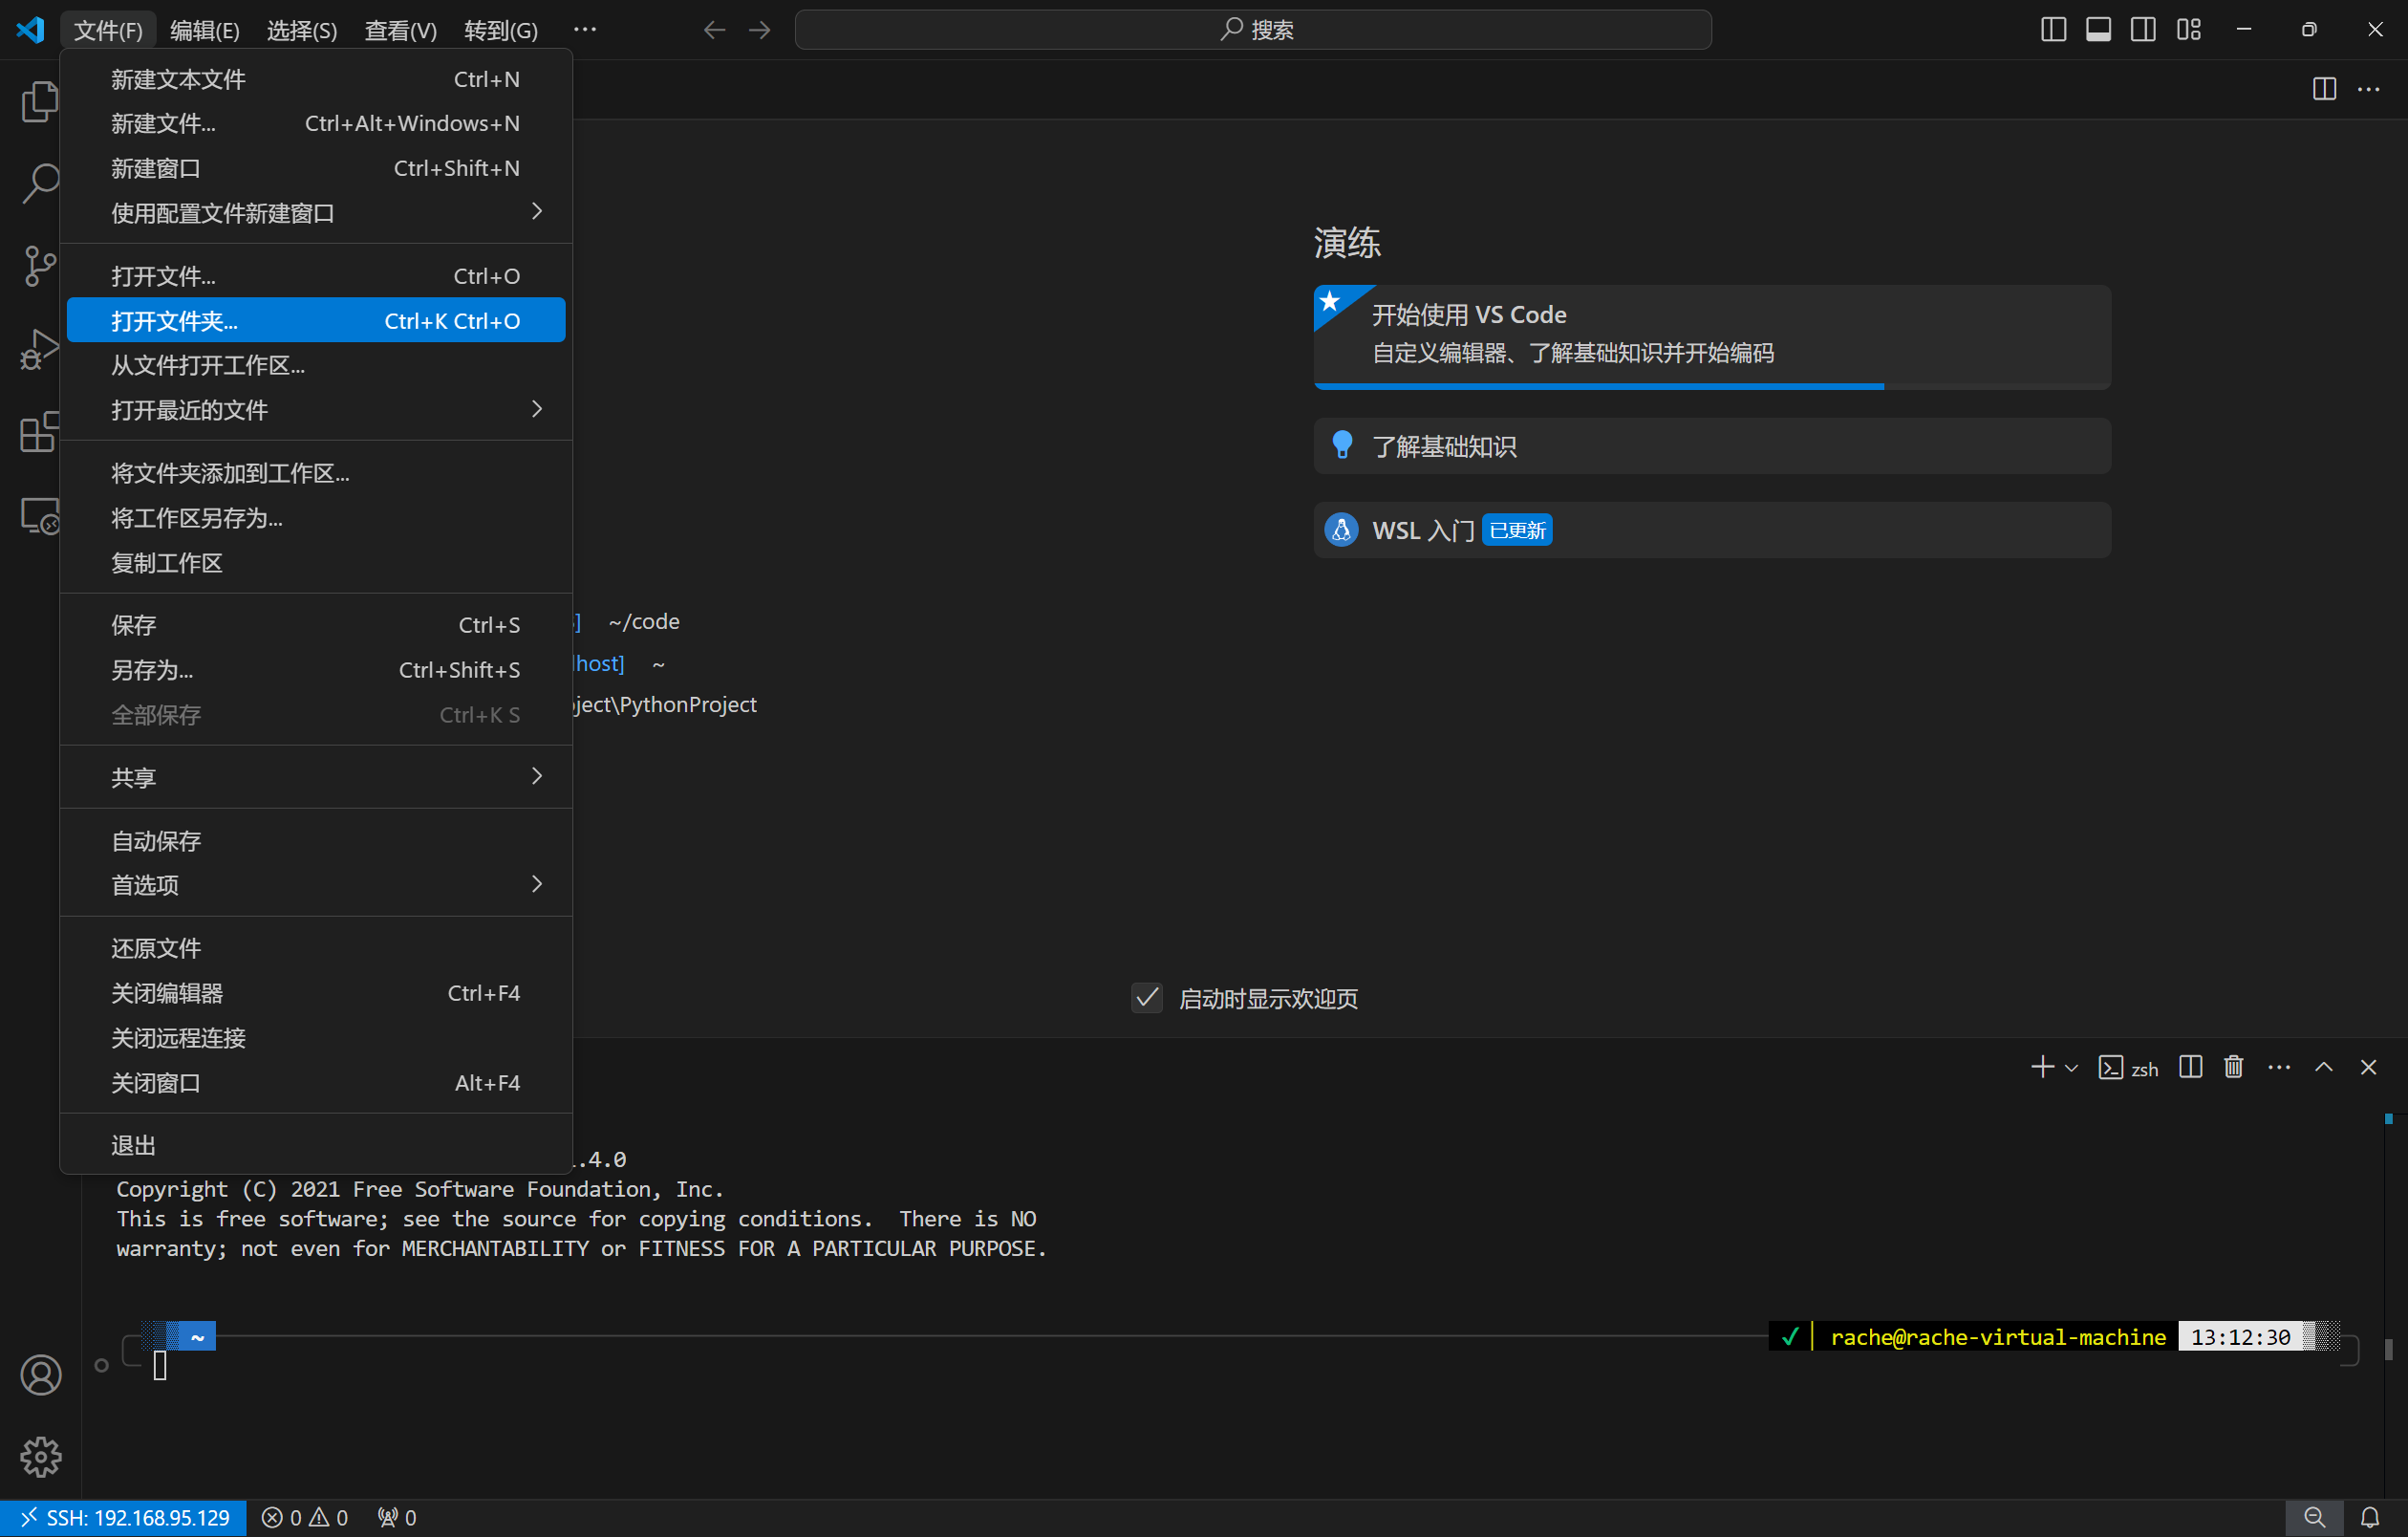This screenshot has height=1537, width=2408.
Task: Click the 开始使用 VS Code progress bar
Action: [1712, 386]
